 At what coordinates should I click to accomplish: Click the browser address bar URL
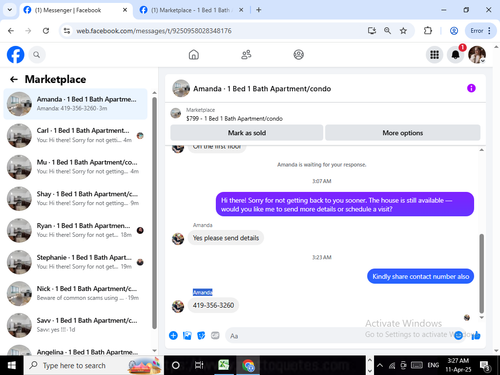click(154, 31)
